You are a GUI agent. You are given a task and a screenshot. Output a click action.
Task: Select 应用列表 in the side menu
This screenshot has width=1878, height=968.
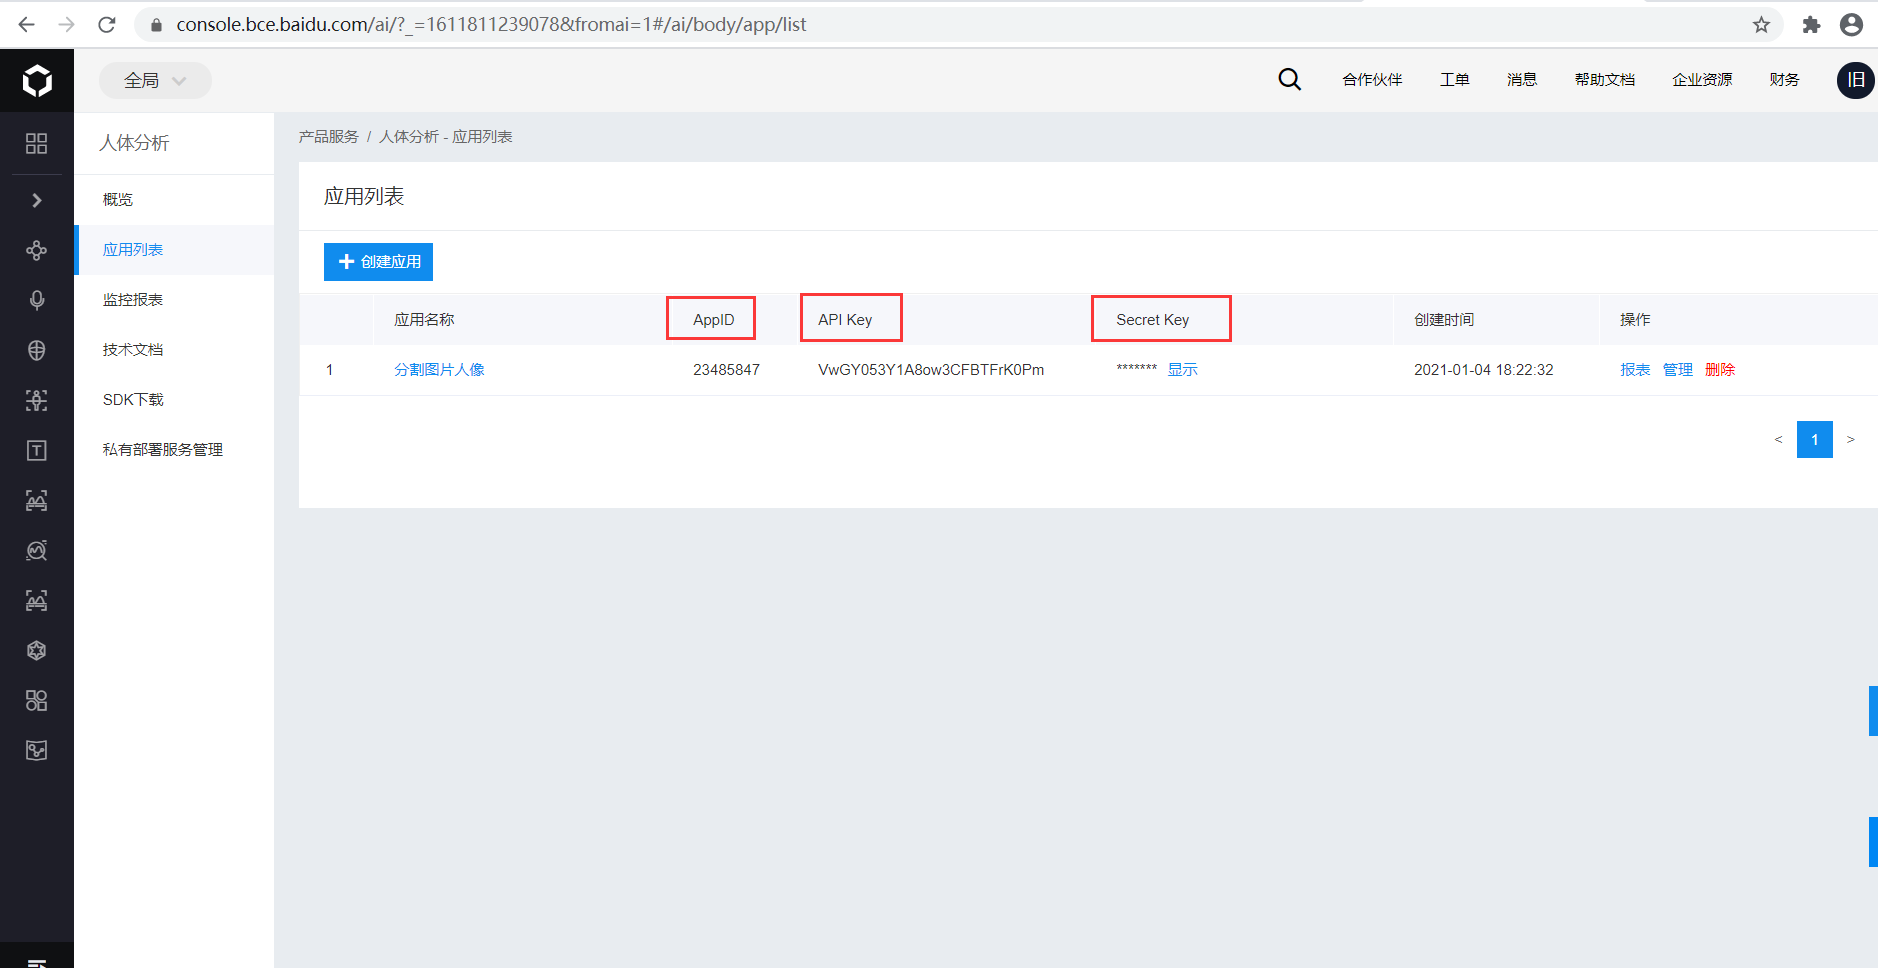174,250
